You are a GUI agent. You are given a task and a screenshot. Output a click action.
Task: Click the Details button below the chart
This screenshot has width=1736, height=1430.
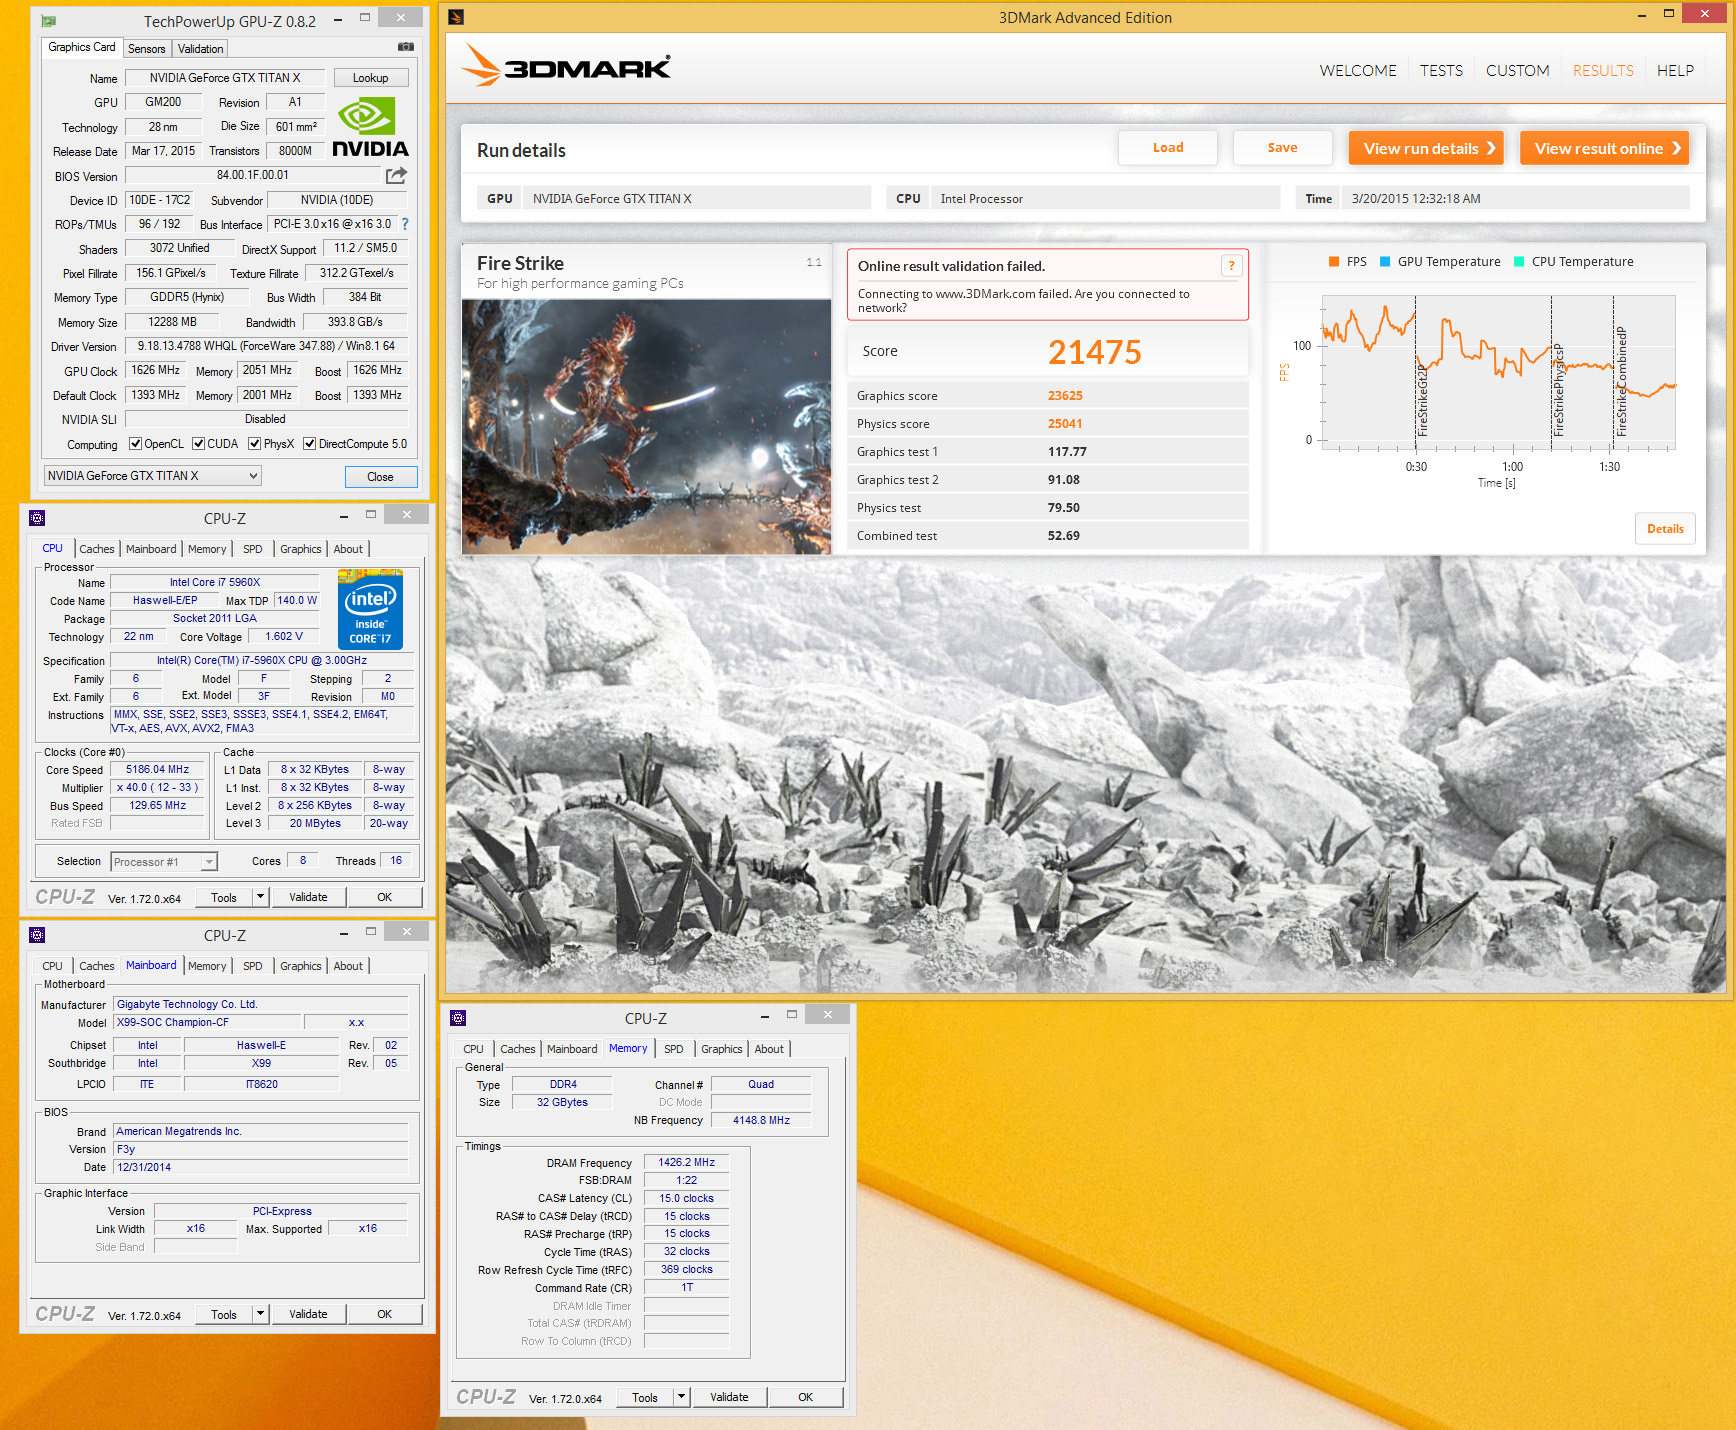pyautogui.click(x=1665, y=529)
